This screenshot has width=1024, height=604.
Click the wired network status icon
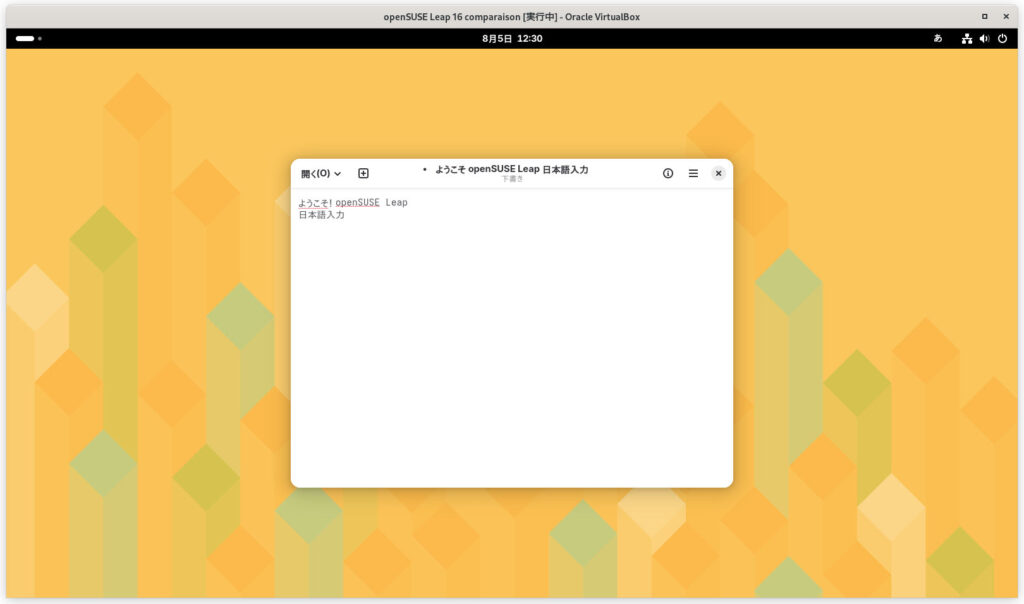coord(967,39)
